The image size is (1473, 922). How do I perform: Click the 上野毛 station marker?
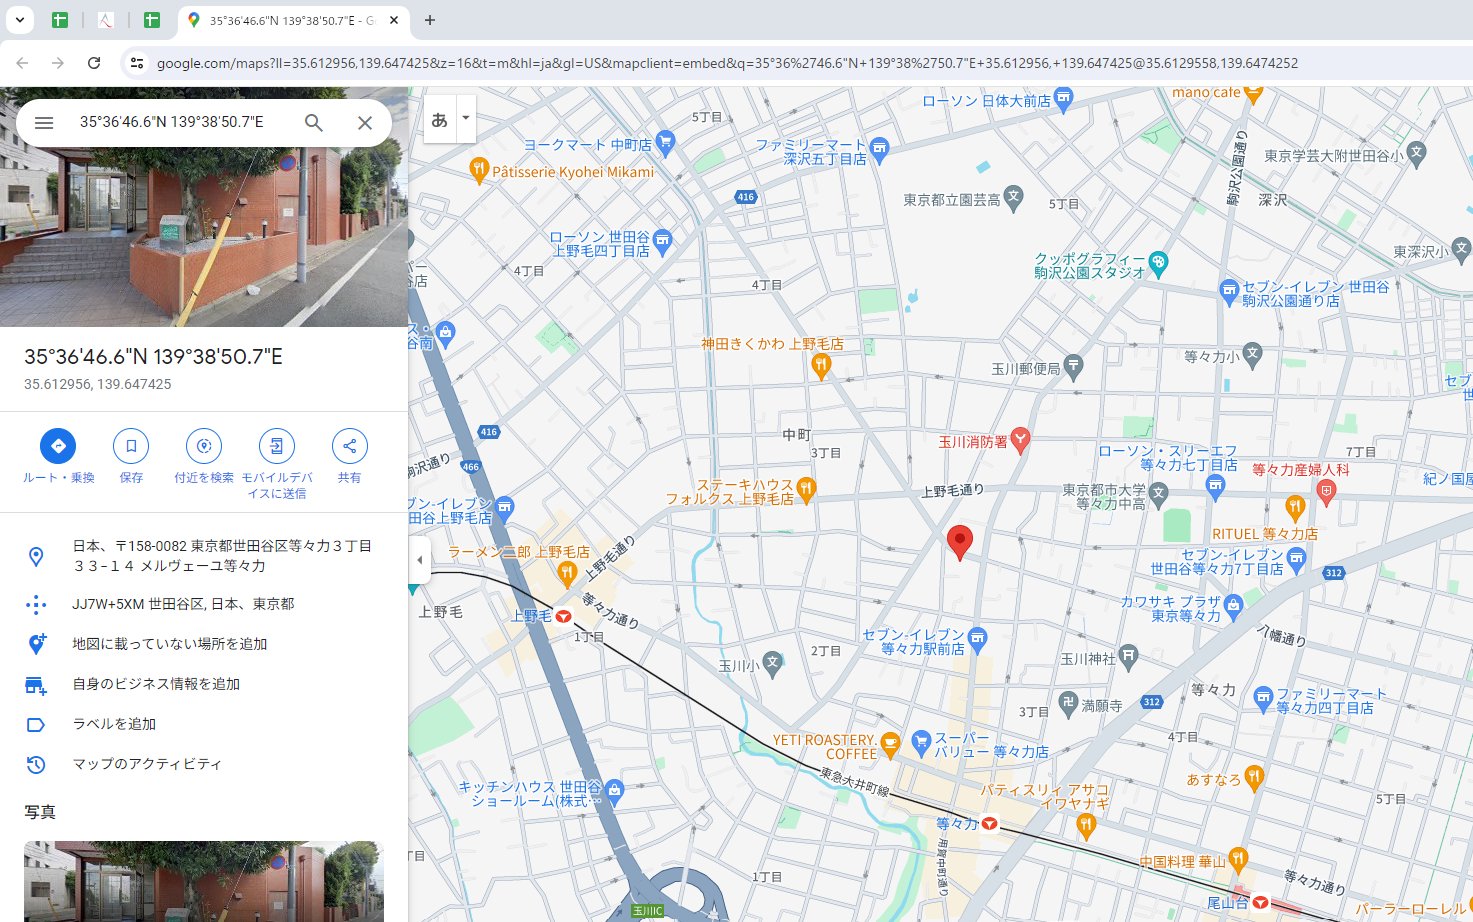(x=564, y=616)
